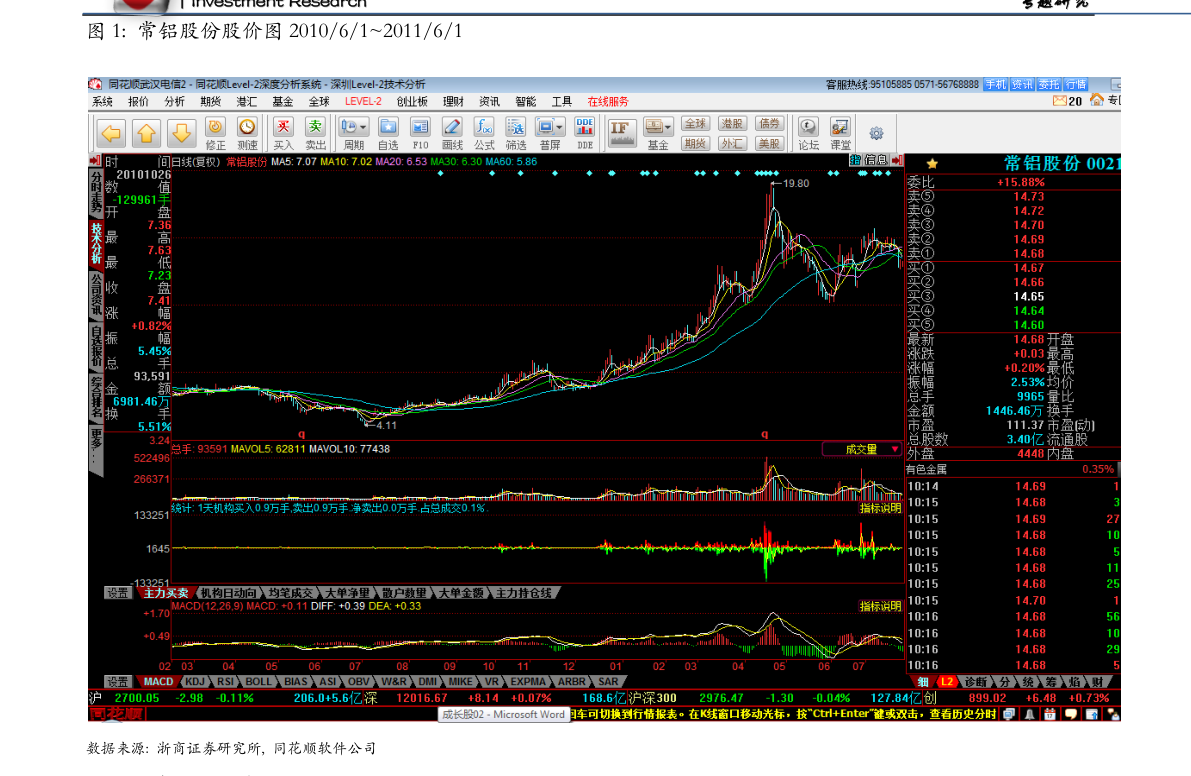
Task: Click the 期货 futures toolbar button
Action: pos(695,143)
